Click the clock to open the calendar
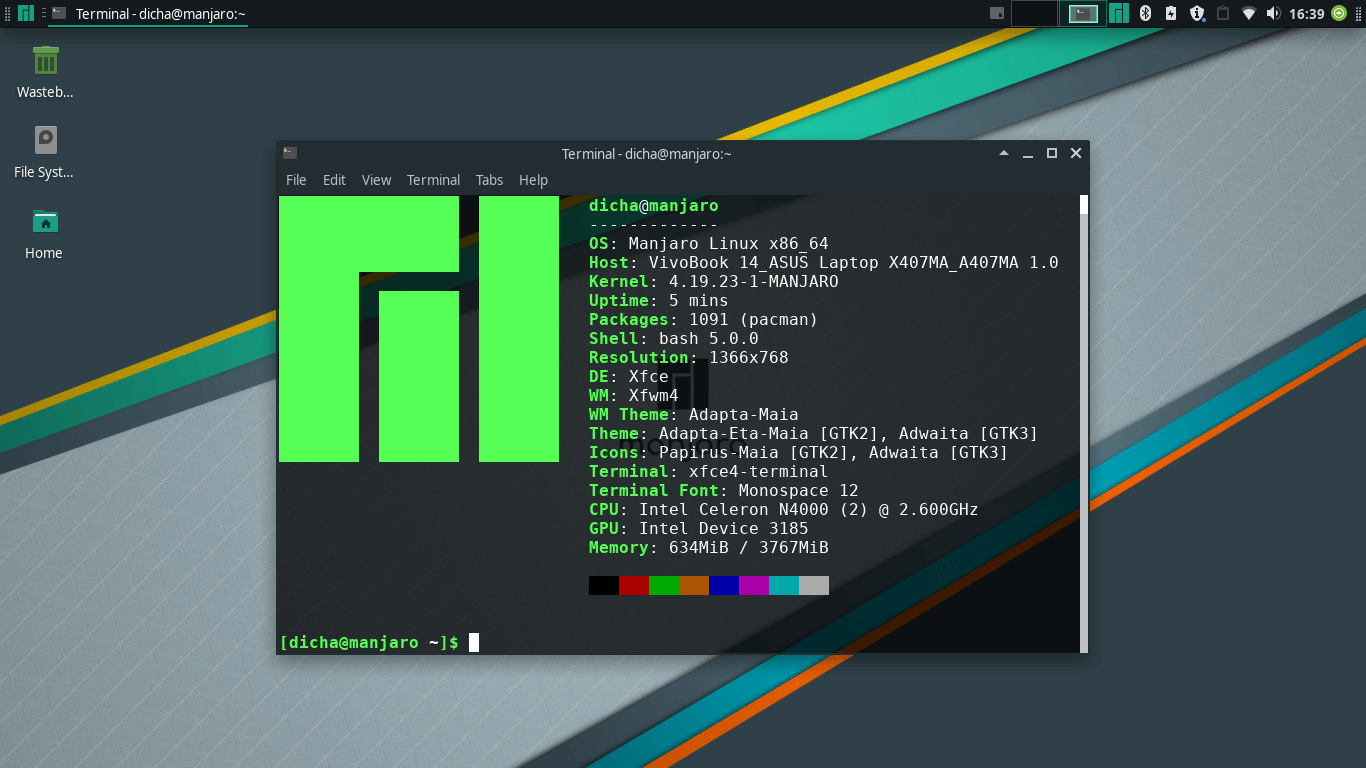 [x=1308, y=14]
